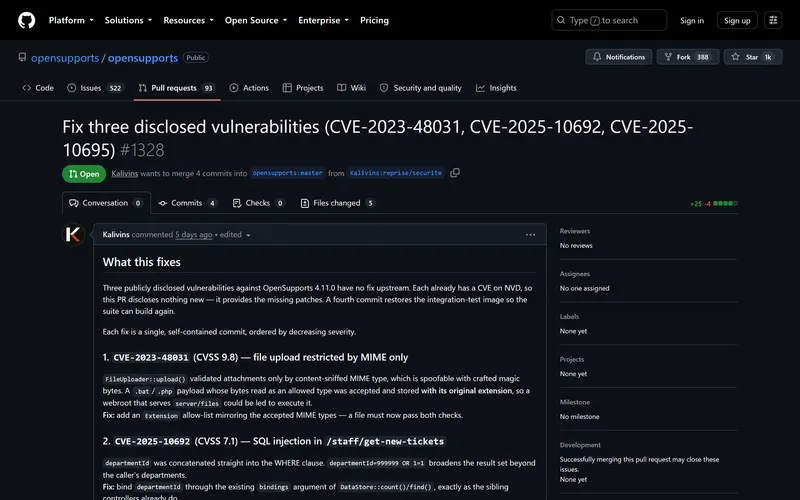Open the '5 days ago' timestamp link
The image size is (800, 500).
click(x=194, y=235)
